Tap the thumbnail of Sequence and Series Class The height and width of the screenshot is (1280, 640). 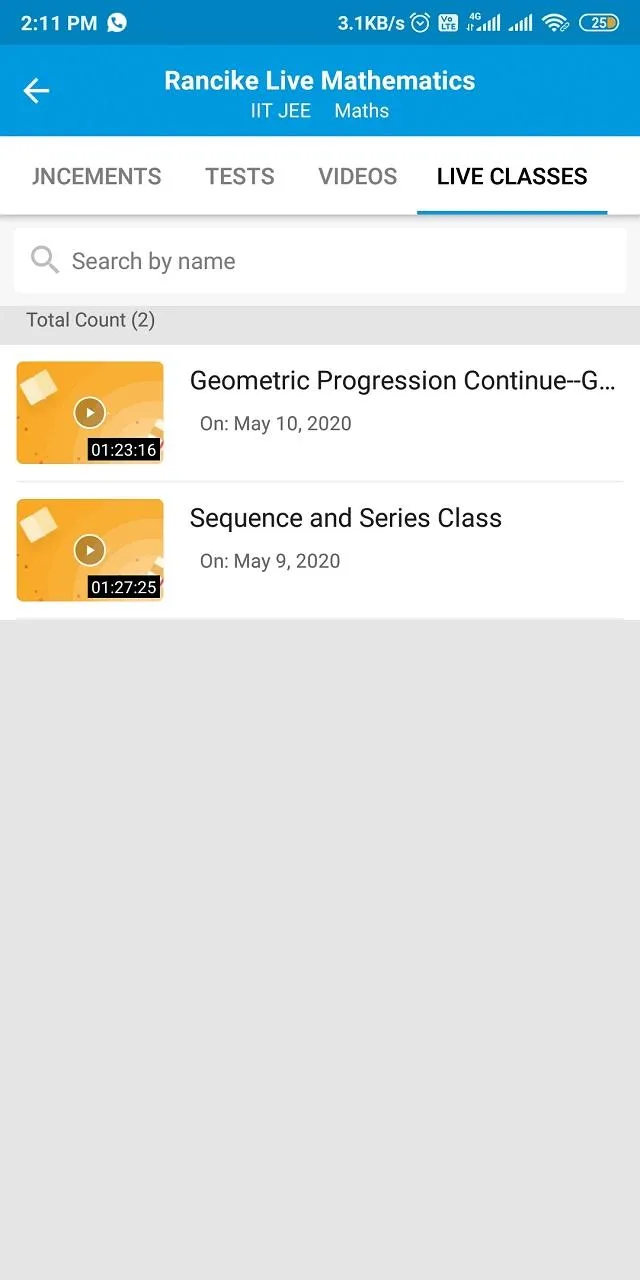90,550
